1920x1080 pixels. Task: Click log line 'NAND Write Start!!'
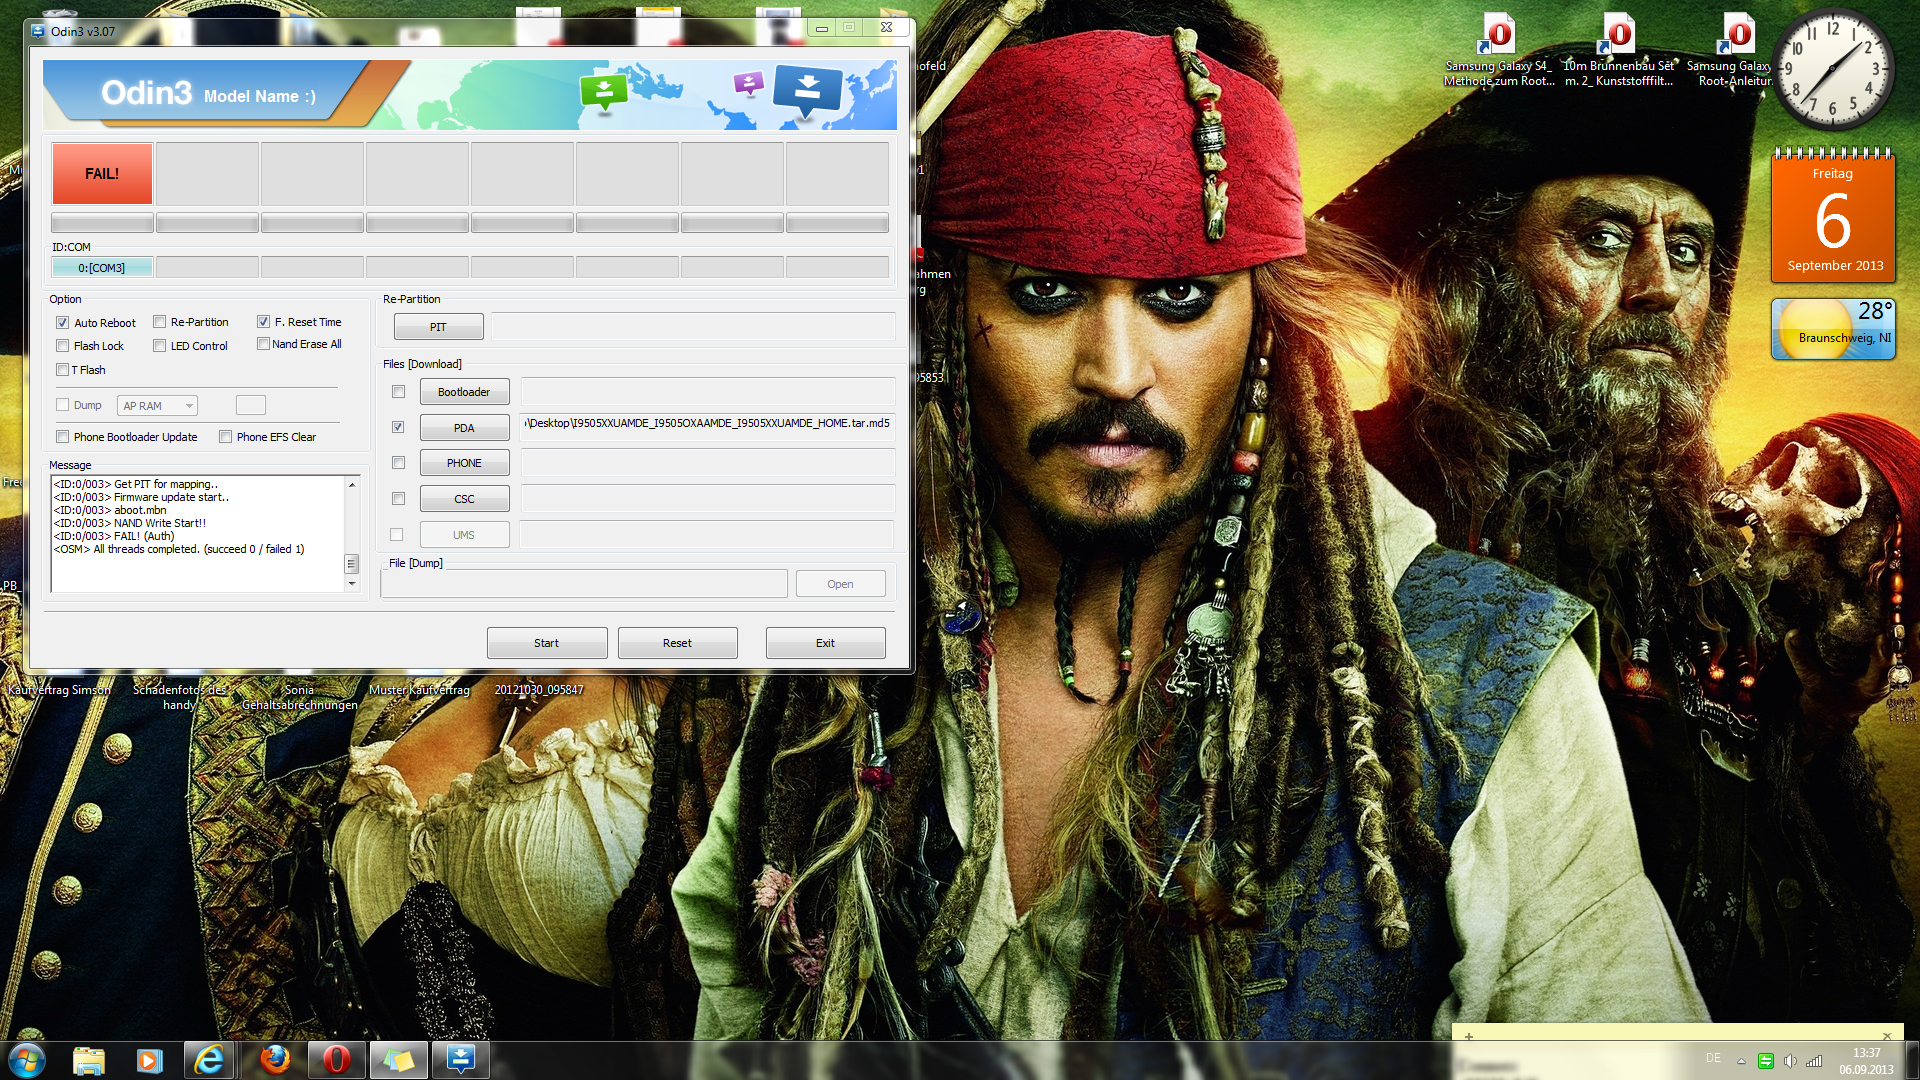click(130, 523)
